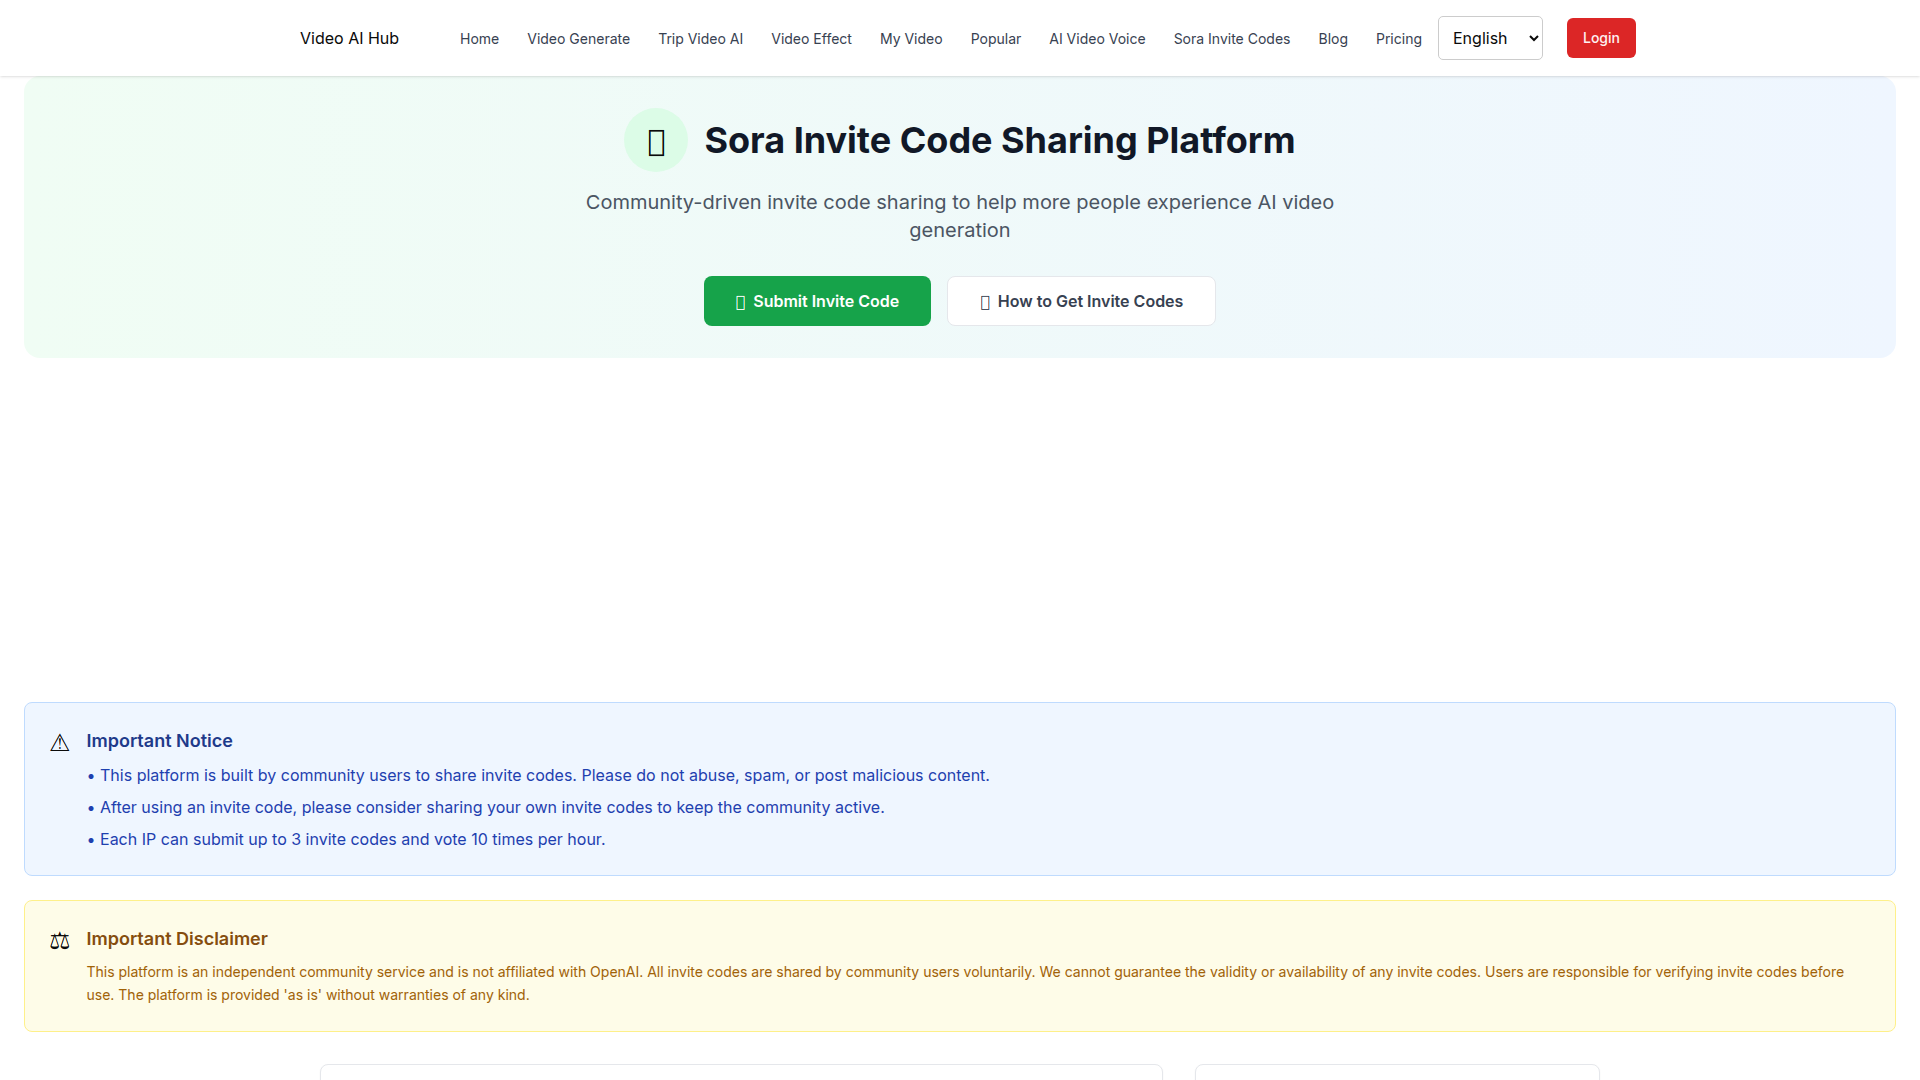Click the icon inside Submit Invite Code button
The height and width of the screenshot is (1080, 1920).
point(740,302)
